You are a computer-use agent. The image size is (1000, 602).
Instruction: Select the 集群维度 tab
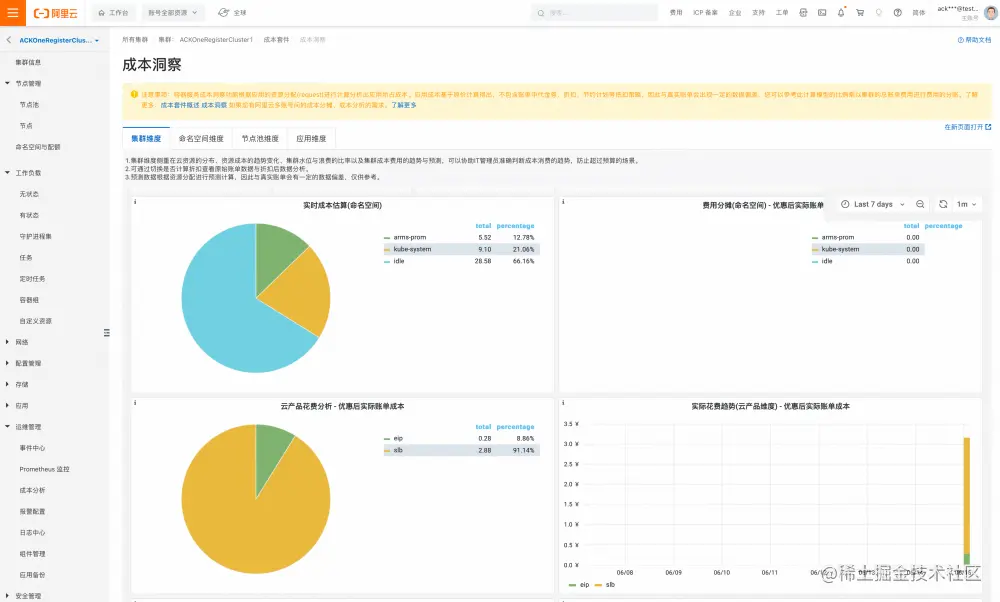pos(146,138)
